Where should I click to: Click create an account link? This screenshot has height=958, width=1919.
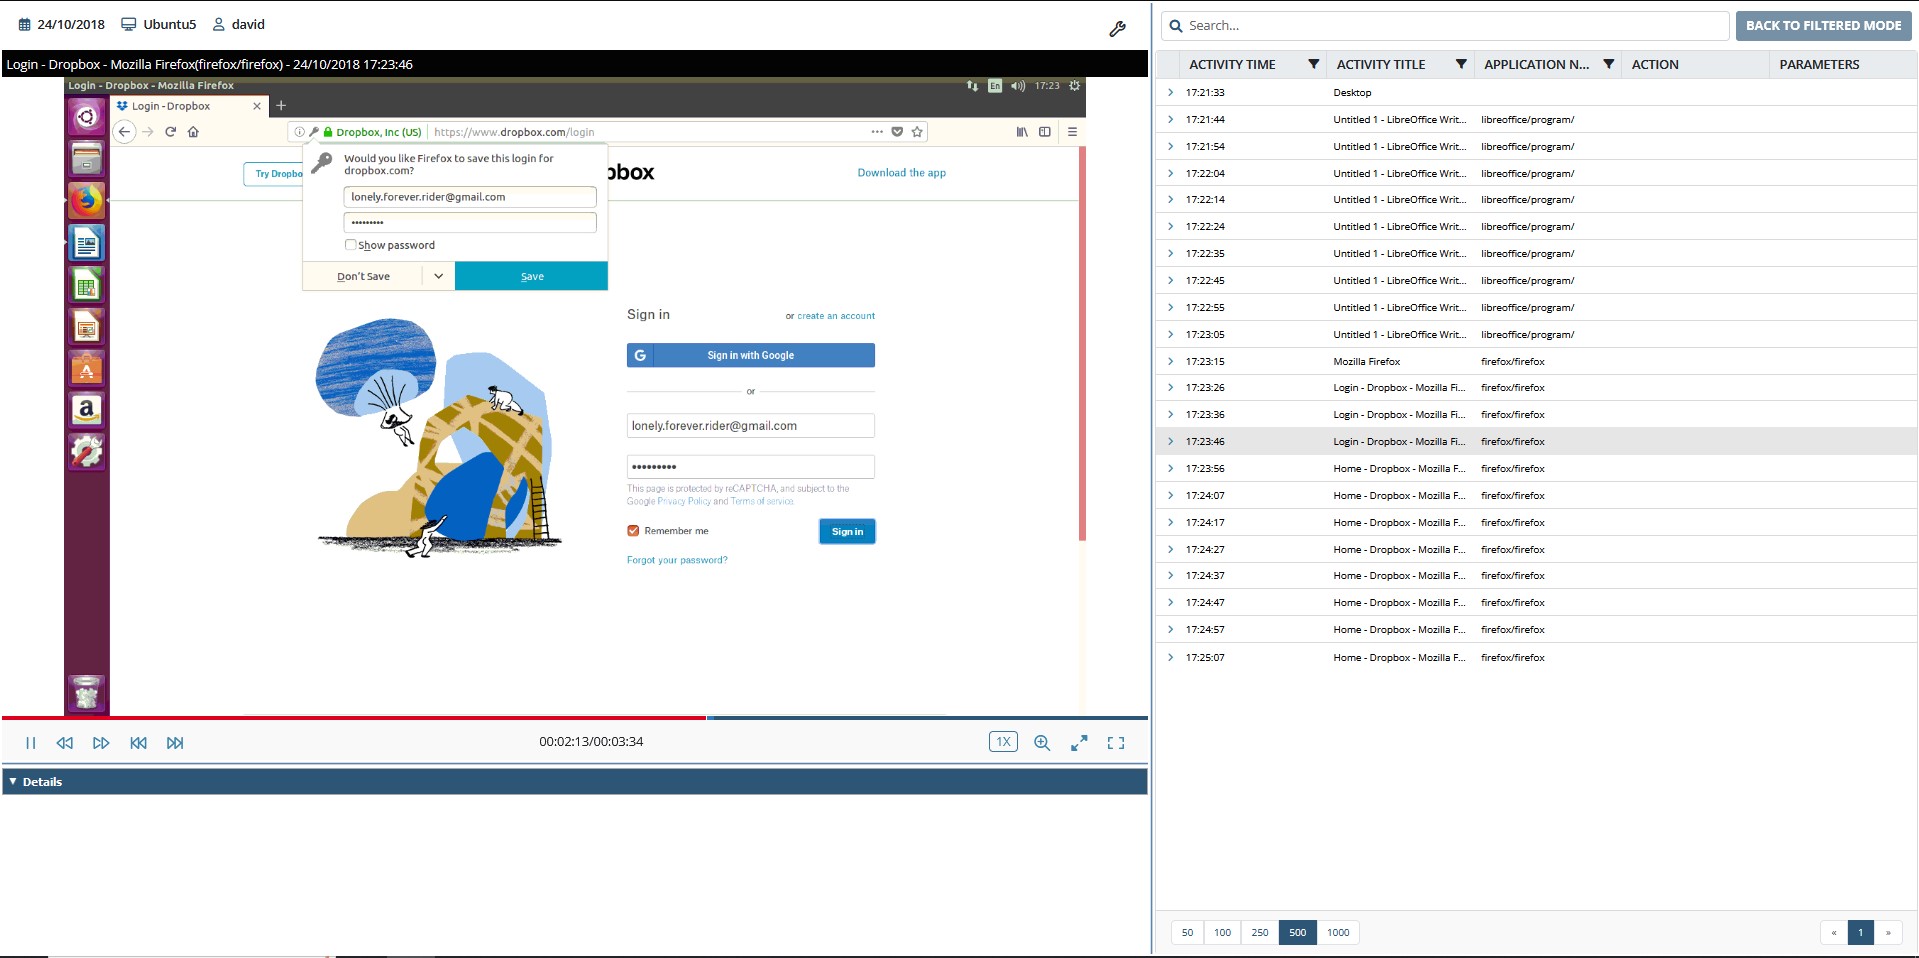tap(836, 316)
